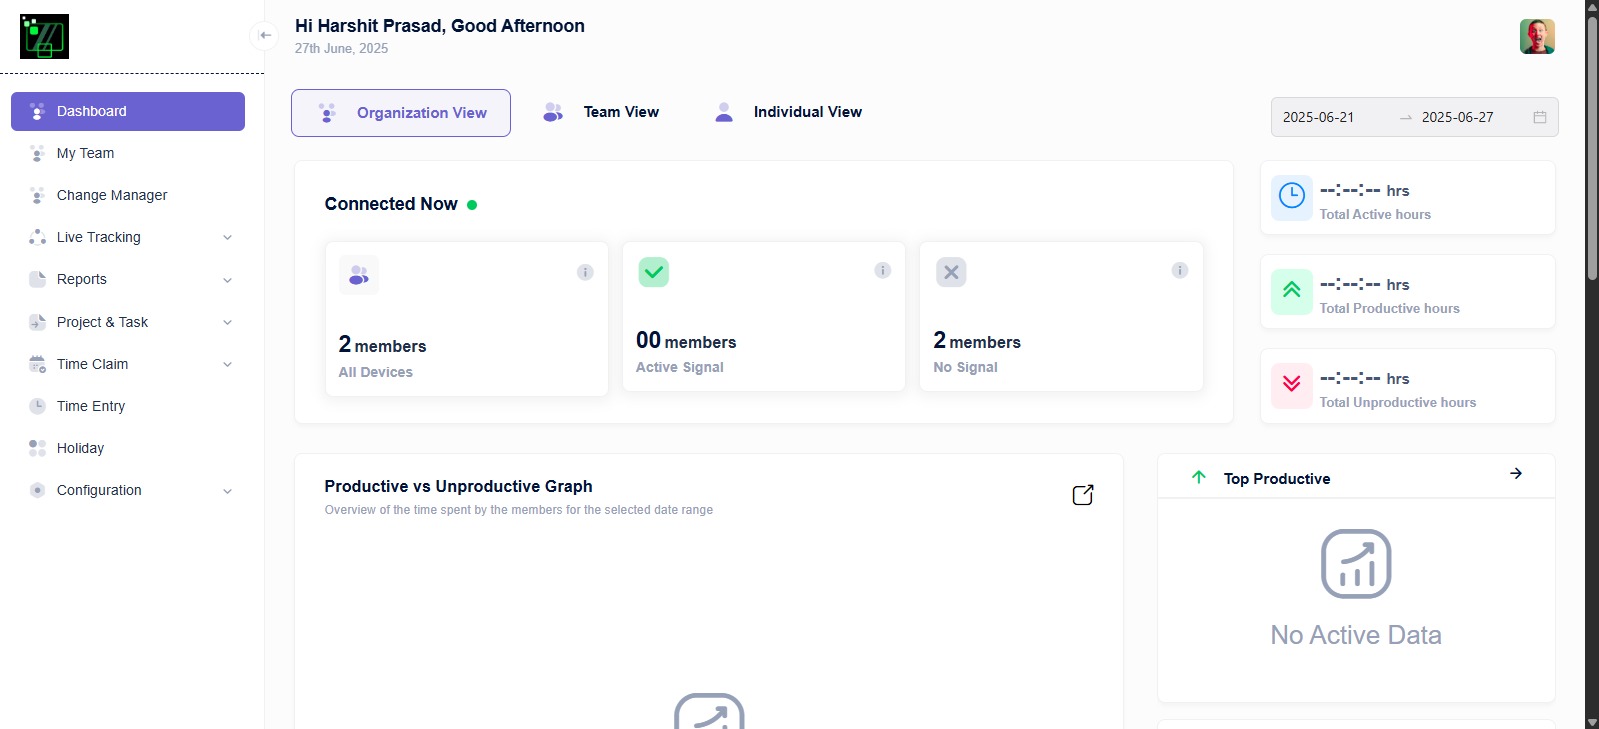The image size is (1599, 729).
Task: Click the '2 members' No Signal count
Action: [x=977, y=341]
